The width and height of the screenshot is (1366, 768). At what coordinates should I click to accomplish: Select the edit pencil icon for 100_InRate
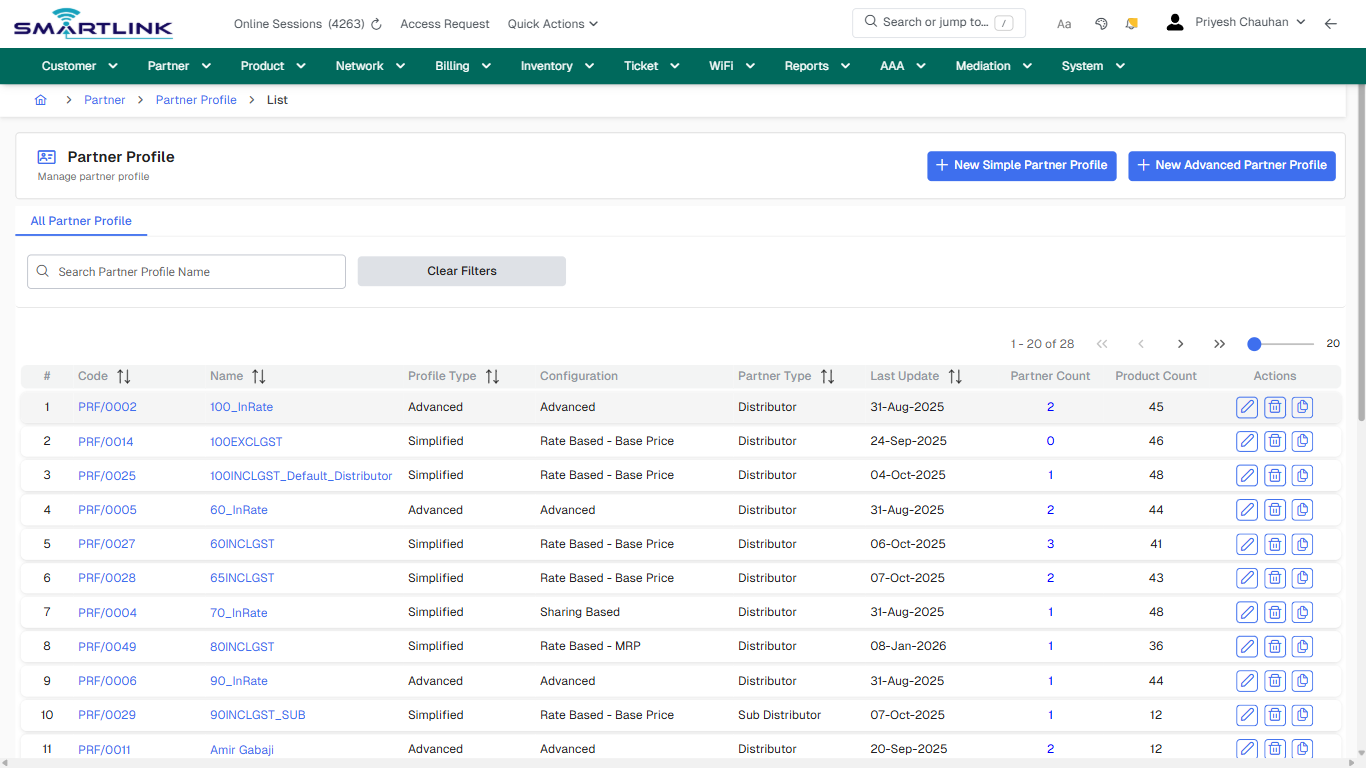point(1246,407)
